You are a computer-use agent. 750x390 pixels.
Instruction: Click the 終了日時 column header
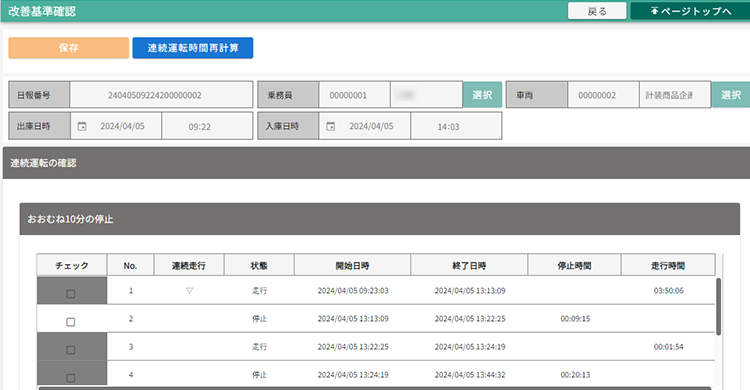click(469, 266)
